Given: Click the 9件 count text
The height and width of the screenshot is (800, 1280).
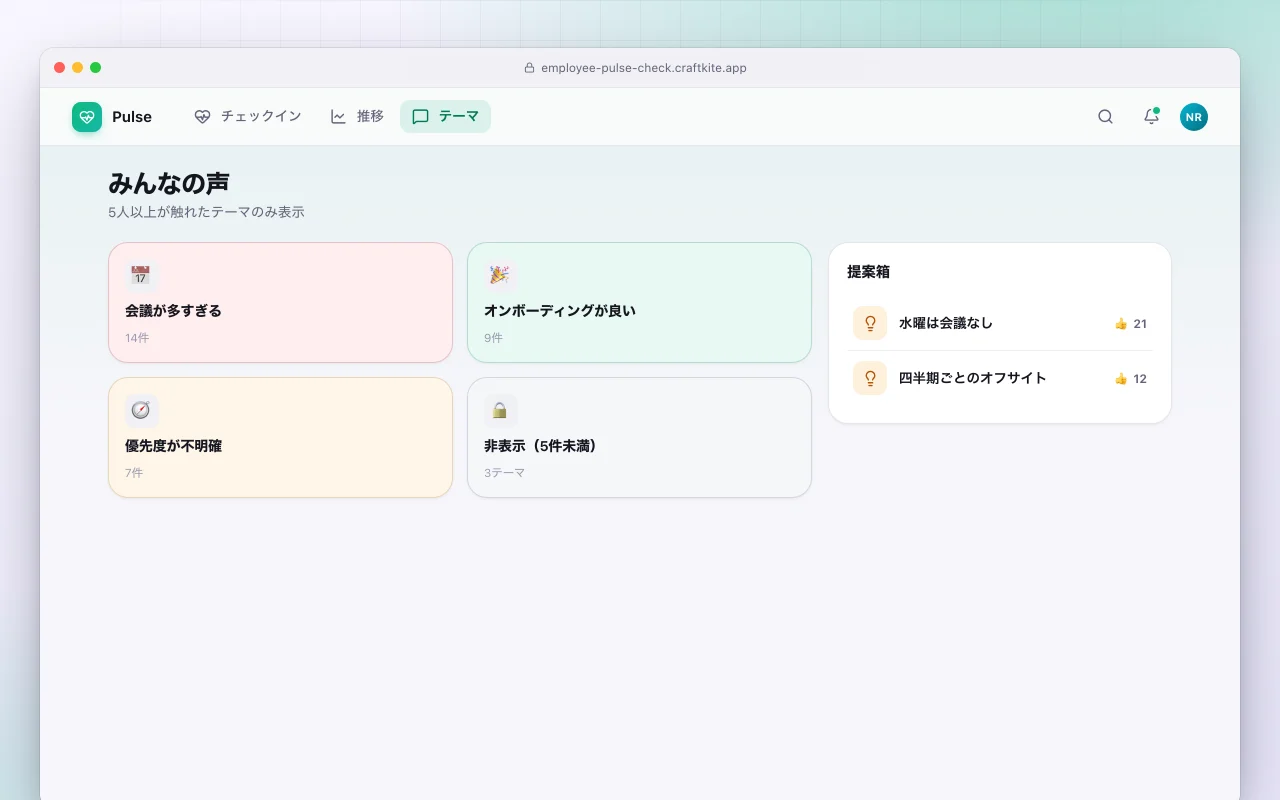Looking at the screenshot, I should (493, 338).
